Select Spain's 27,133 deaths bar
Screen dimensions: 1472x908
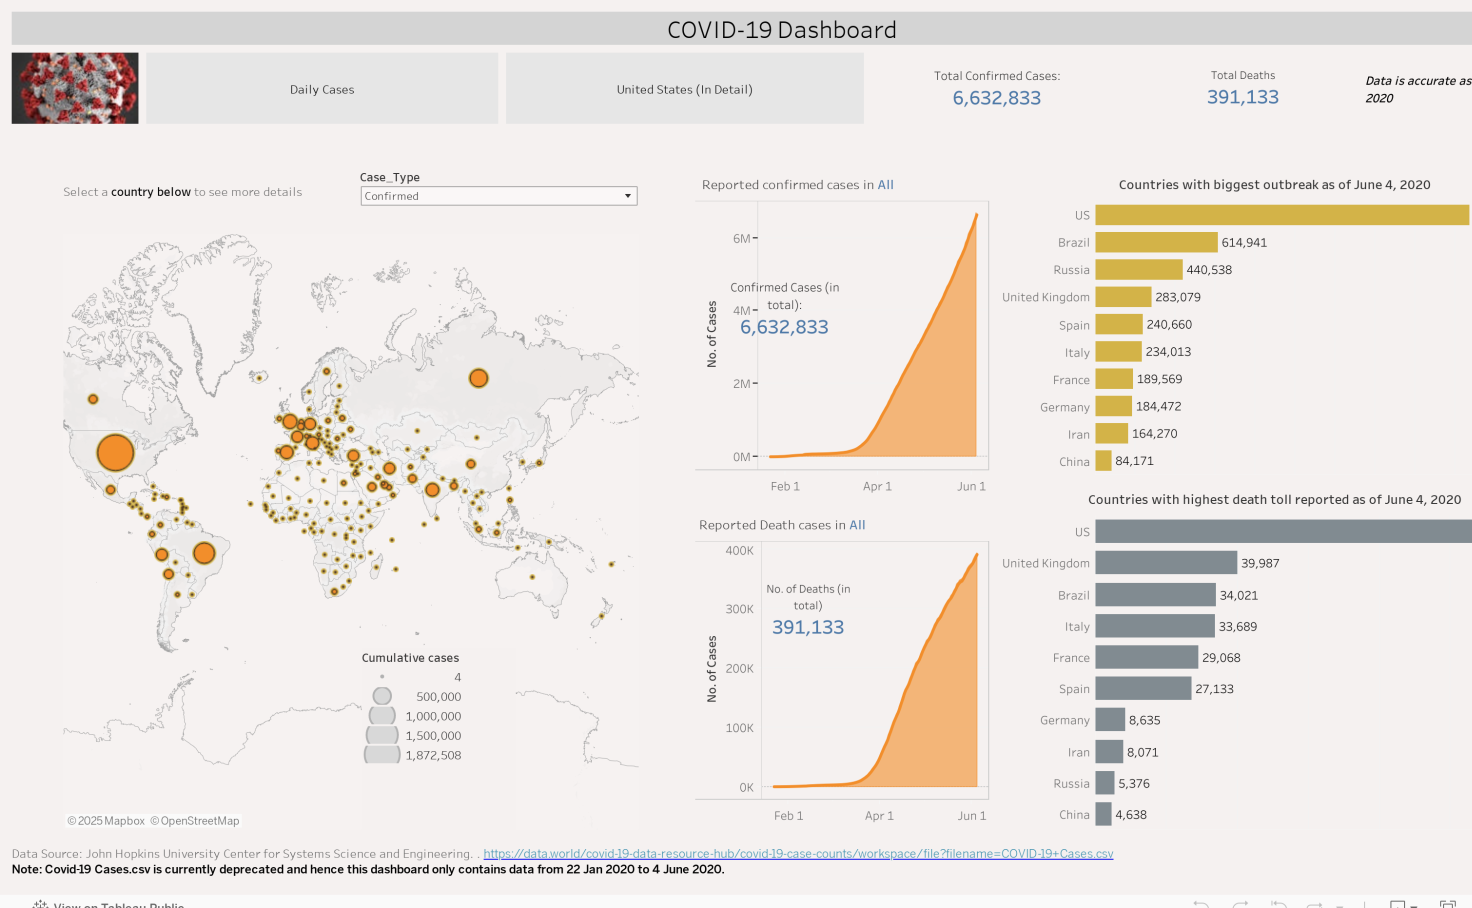[1144, 689]
